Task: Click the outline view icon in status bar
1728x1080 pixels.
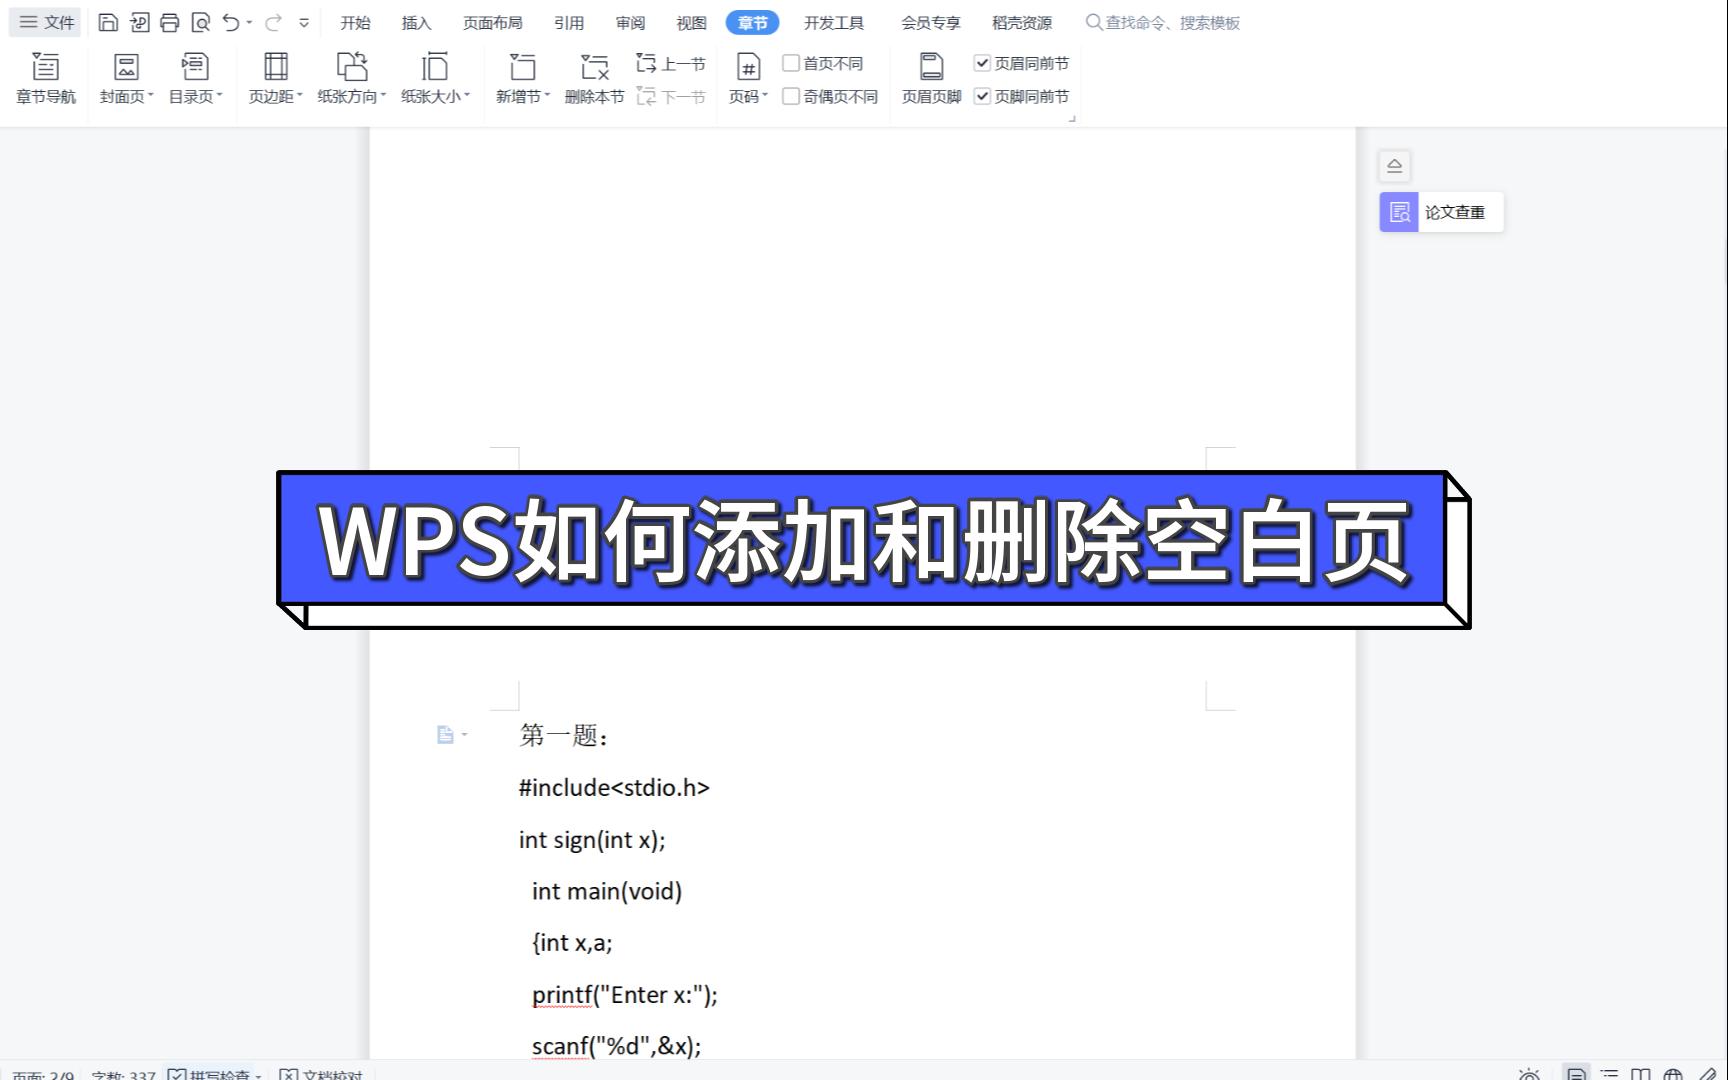Action: tap(1609, 1074)
